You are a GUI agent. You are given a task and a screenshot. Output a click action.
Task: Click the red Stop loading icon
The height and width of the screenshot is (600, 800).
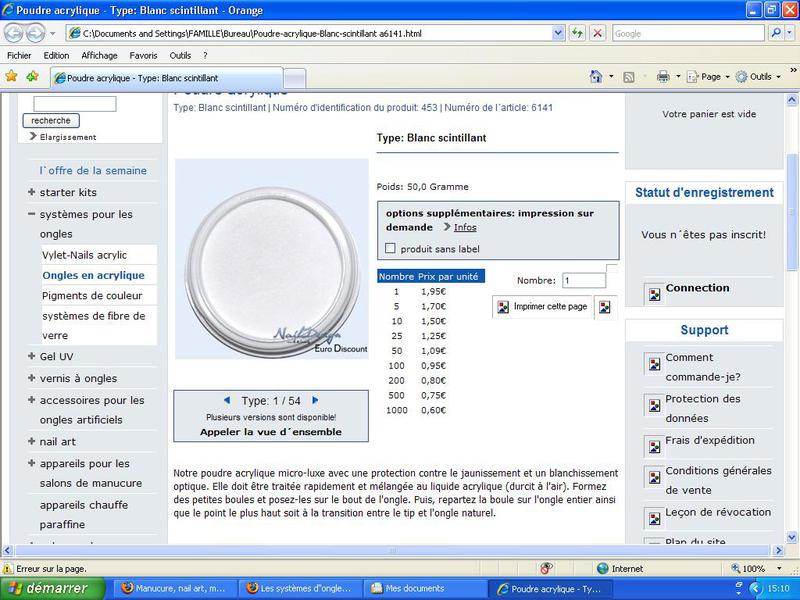[x=597, y=33]
